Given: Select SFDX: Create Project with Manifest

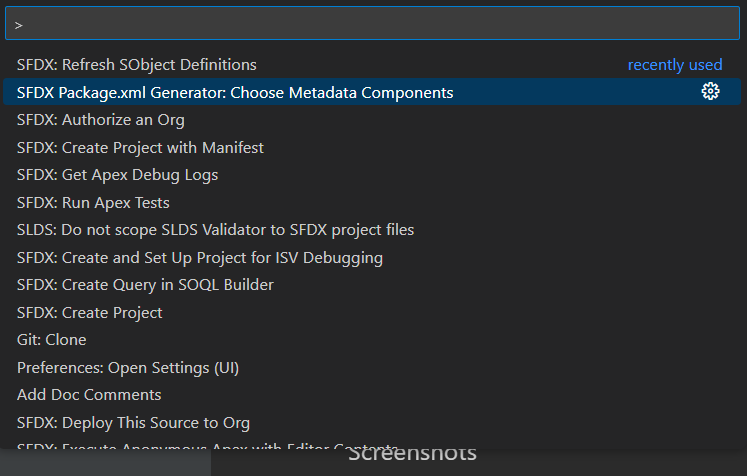Looking at the screenshot, I should click(372, 147).
